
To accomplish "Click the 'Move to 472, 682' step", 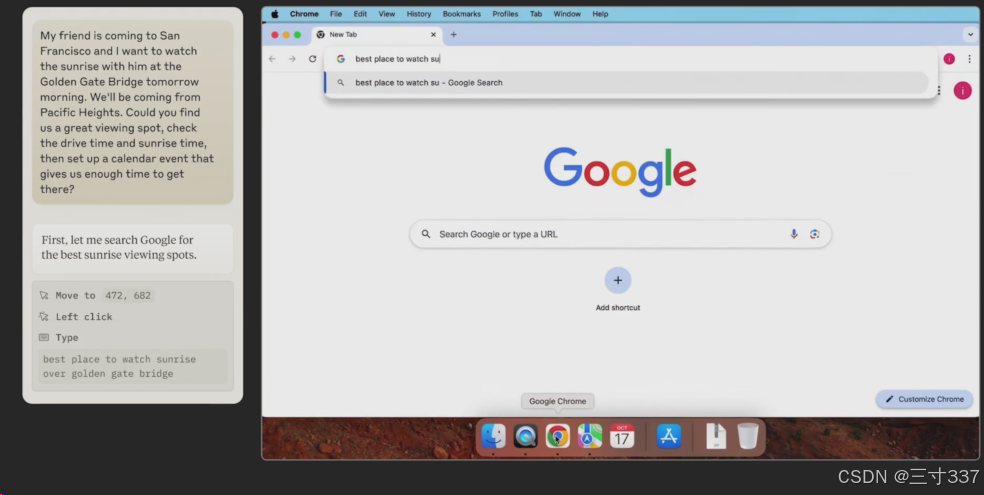I will point(96,295).
